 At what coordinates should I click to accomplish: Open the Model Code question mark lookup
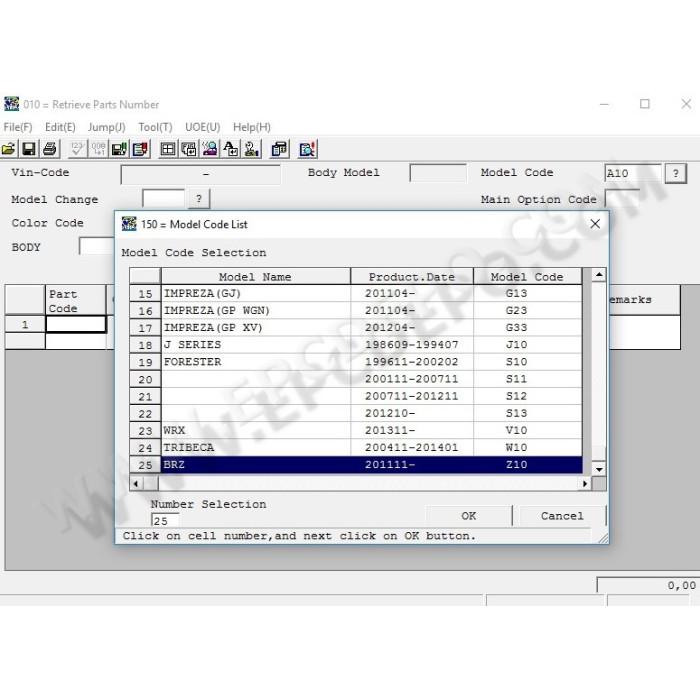[x=675, y=173]
